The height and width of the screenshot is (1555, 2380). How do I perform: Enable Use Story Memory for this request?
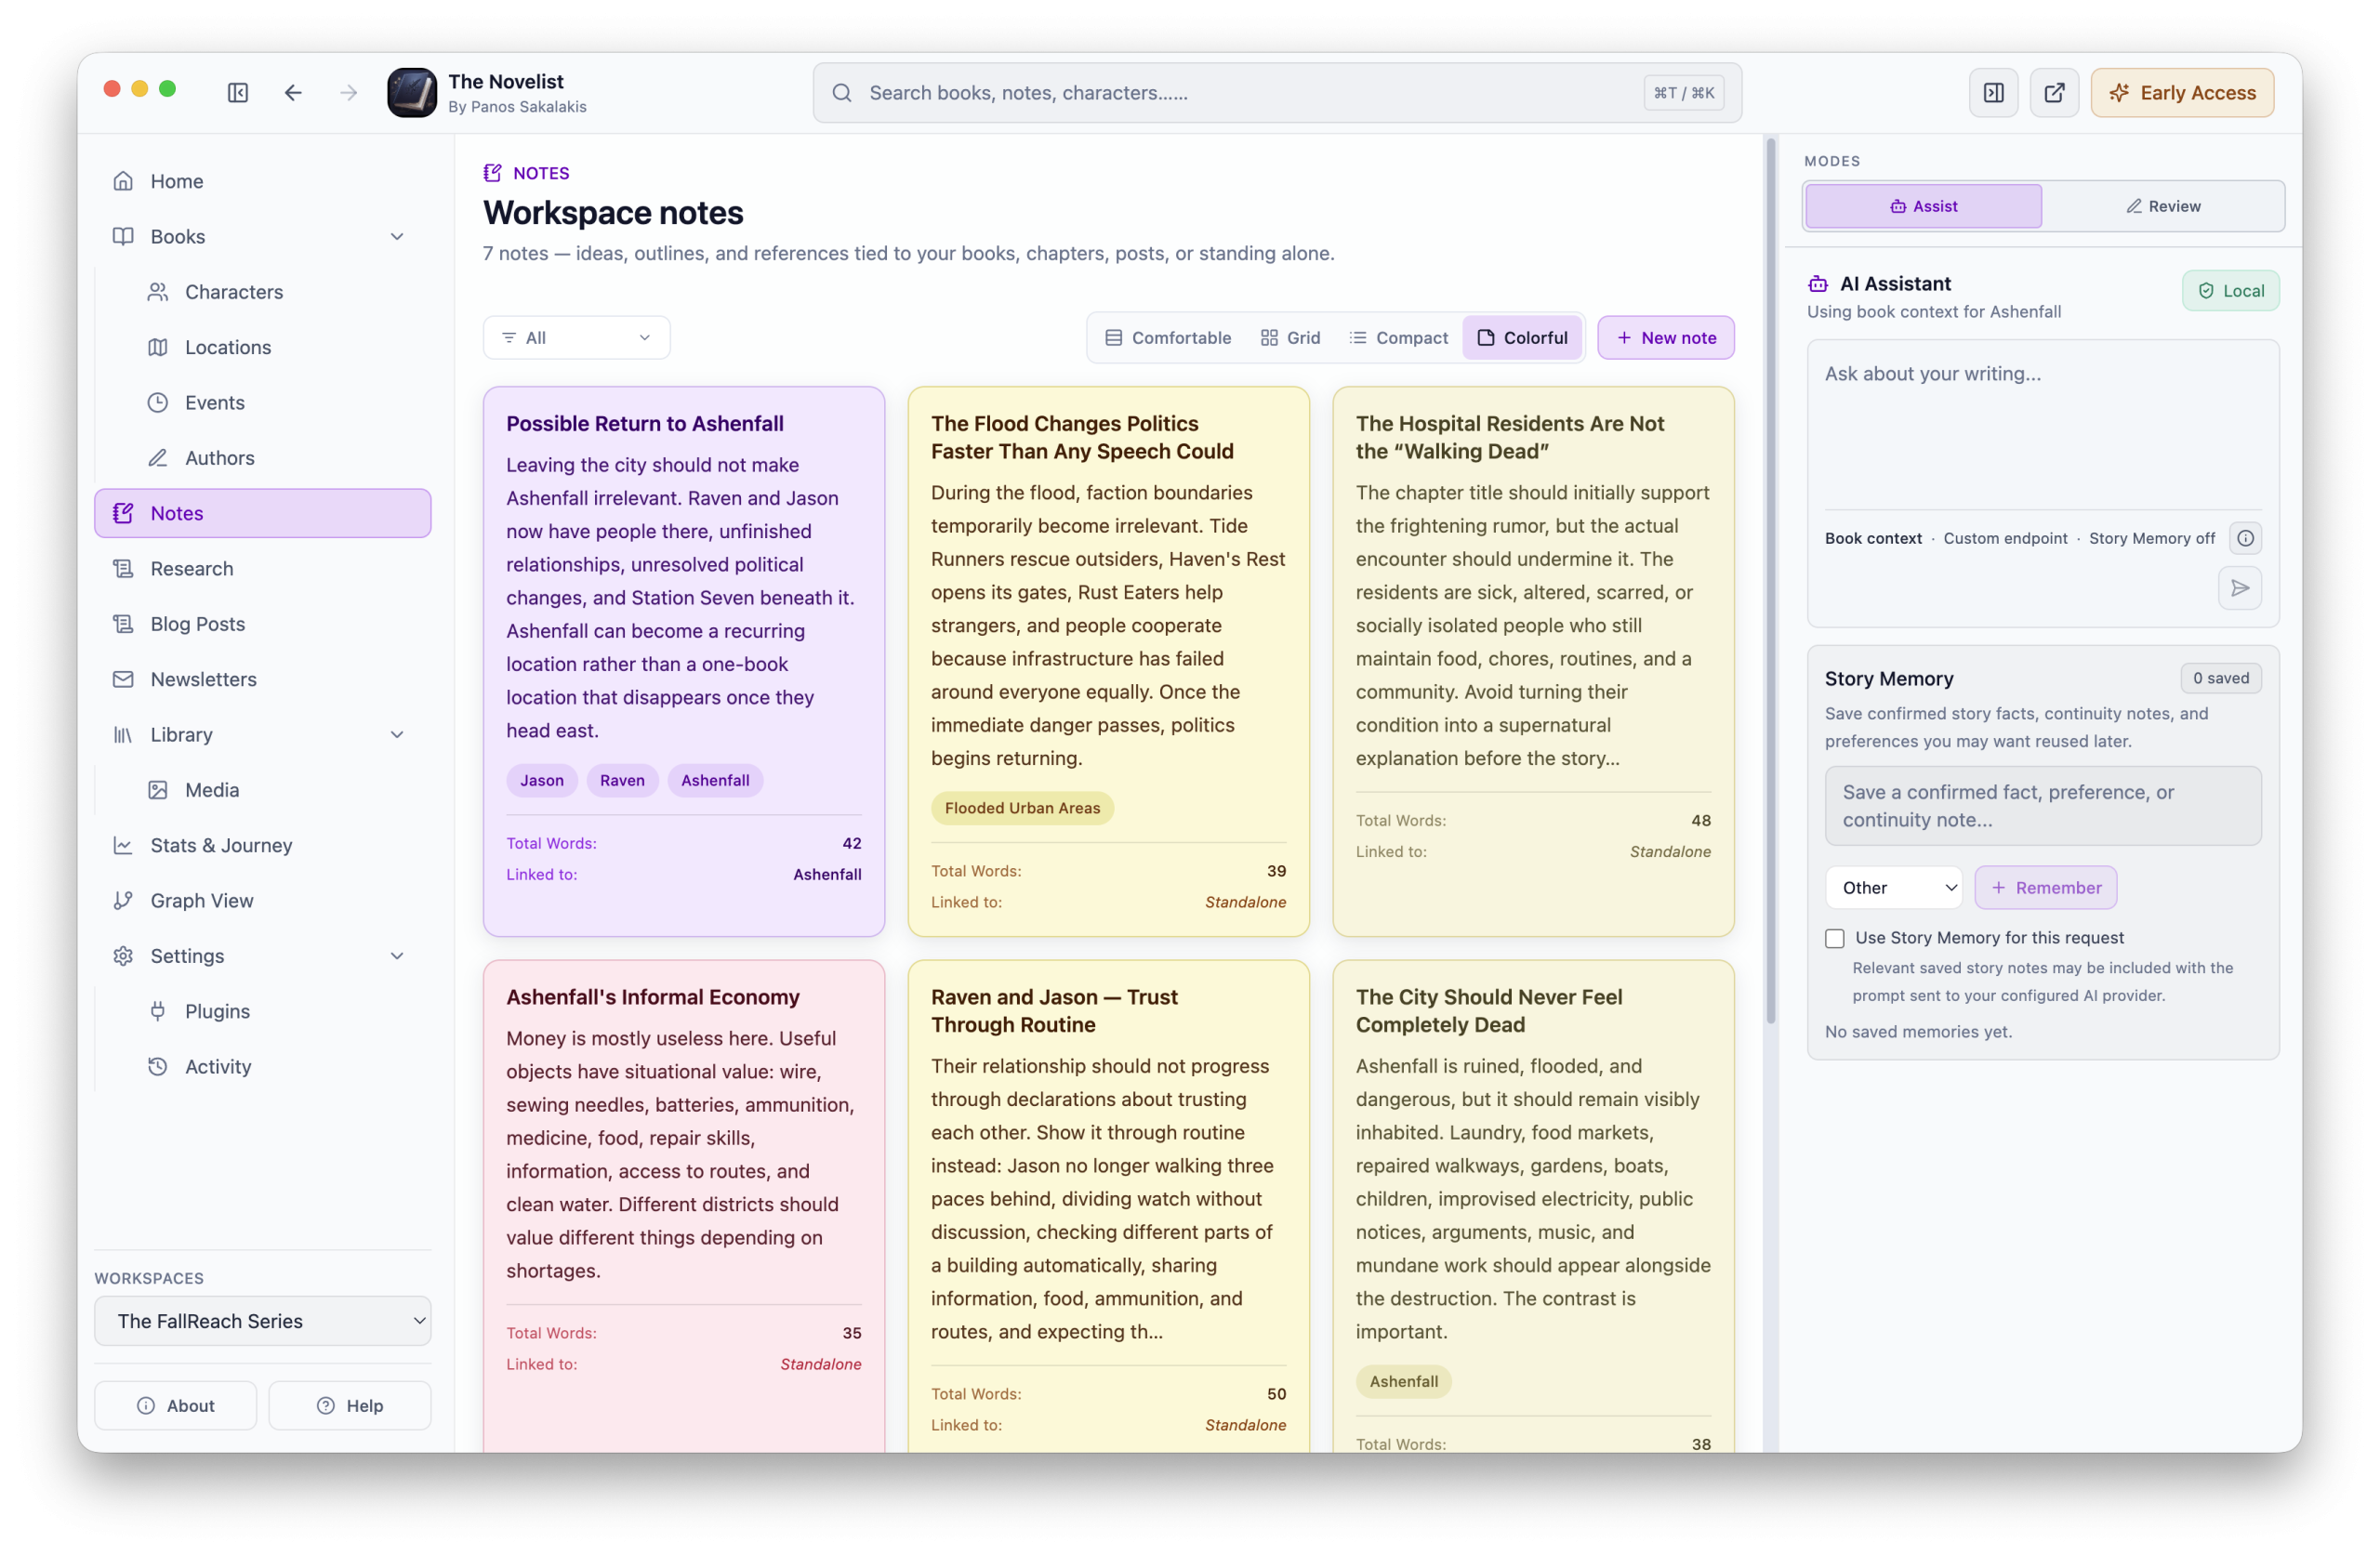[1834, 938]
